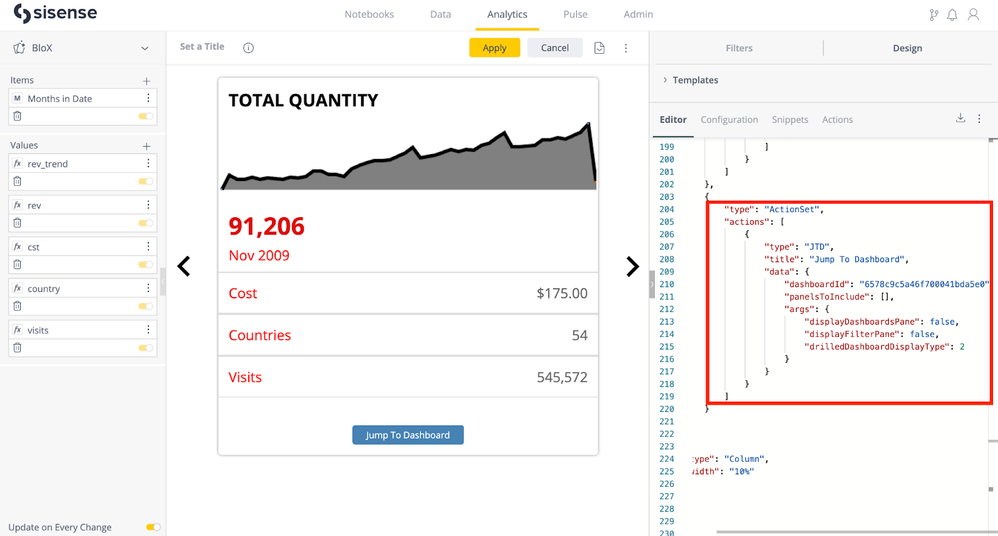
Task: Click the Jump To Dashboard button
Action: pyautogui.click(x=407, y=435)
